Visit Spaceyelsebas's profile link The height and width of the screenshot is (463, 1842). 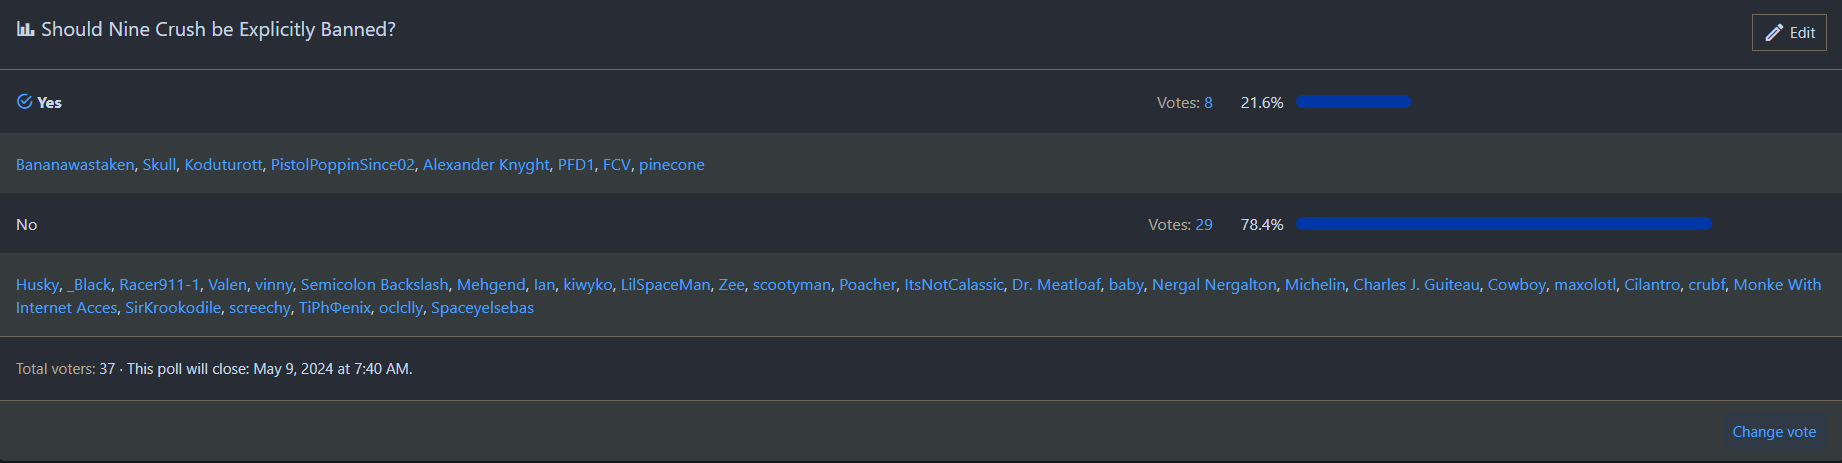(x=482, y=308)
